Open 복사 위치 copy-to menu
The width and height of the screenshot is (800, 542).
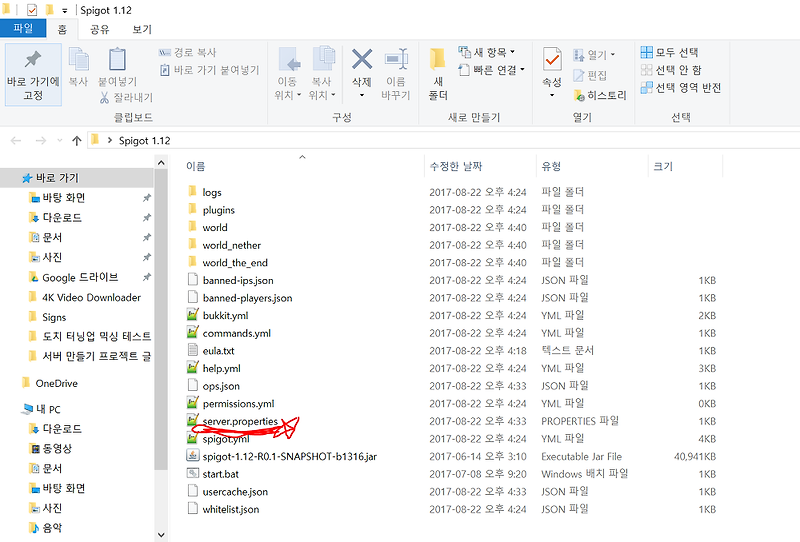tap(322, 73)
